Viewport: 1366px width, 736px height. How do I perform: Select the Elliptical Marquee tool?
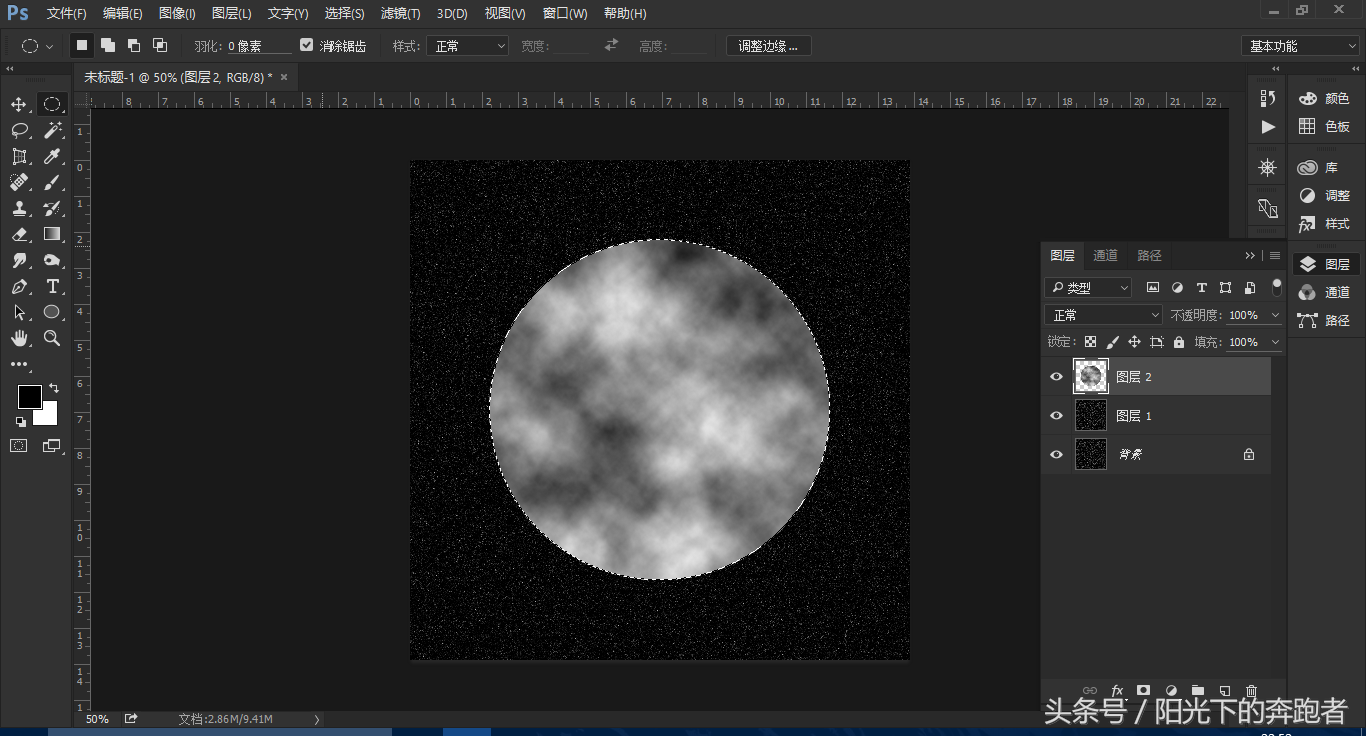(51, 105)
